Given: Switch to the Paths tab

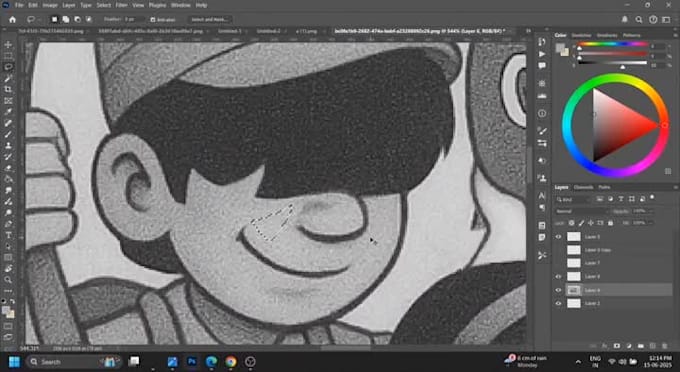Looking at the screenshot, I should coord(604,187).
